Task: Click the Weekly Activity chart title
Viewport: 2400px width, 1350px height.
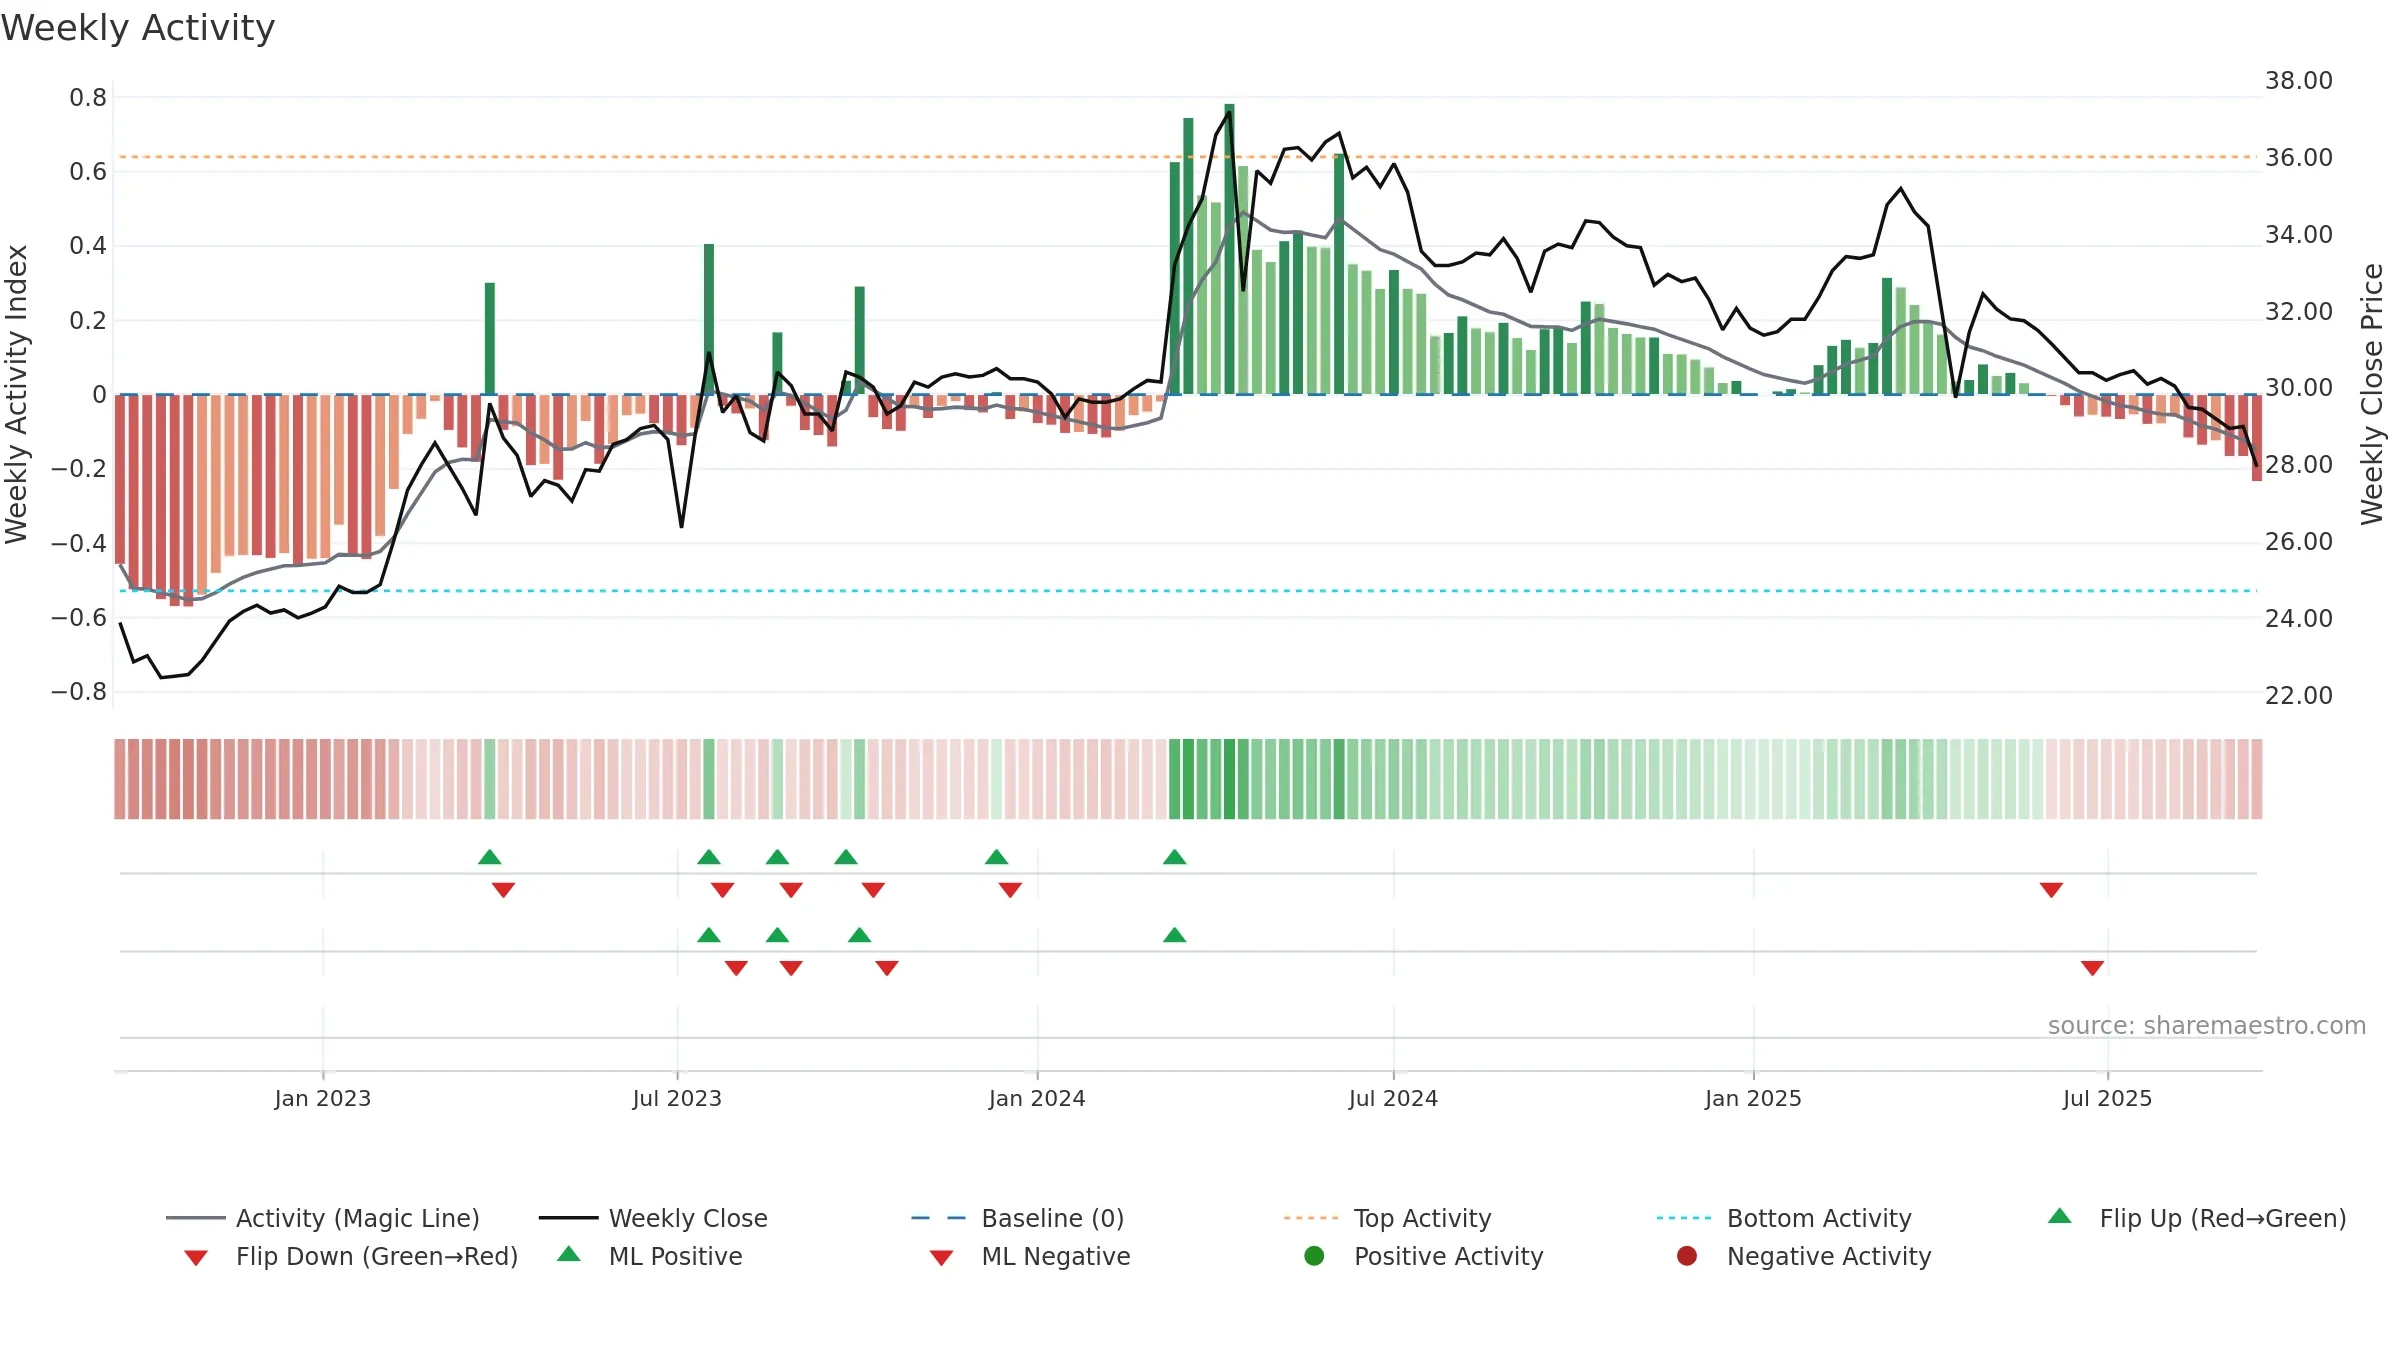Action: [x=138, y=28]
